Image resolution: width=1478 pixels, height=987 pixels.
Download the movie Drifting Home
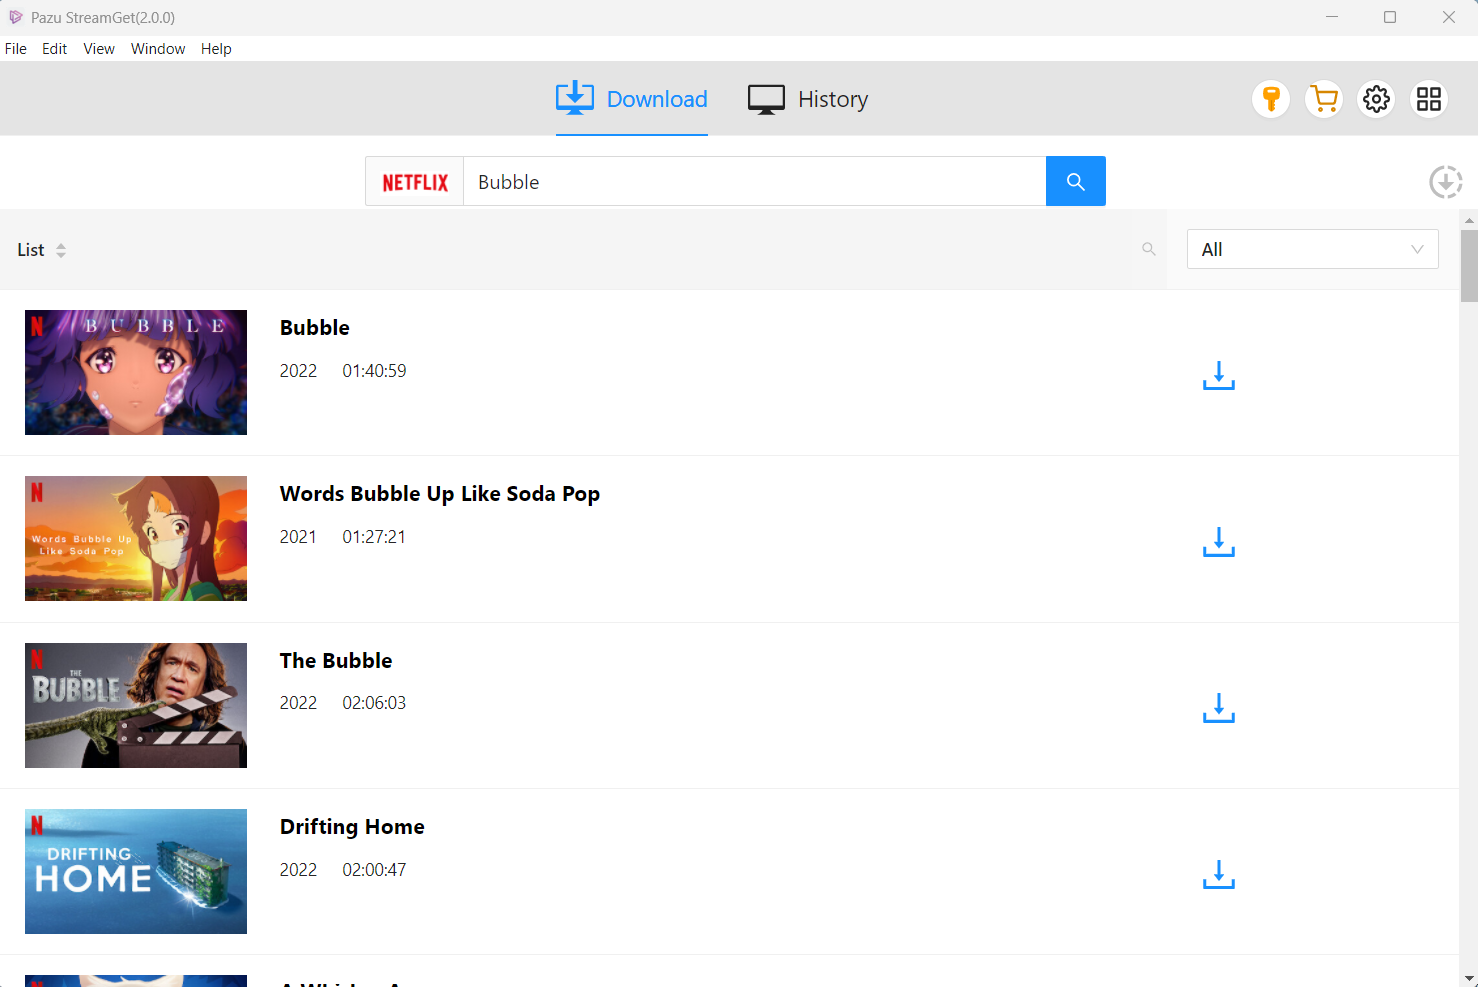(1219, 874)
